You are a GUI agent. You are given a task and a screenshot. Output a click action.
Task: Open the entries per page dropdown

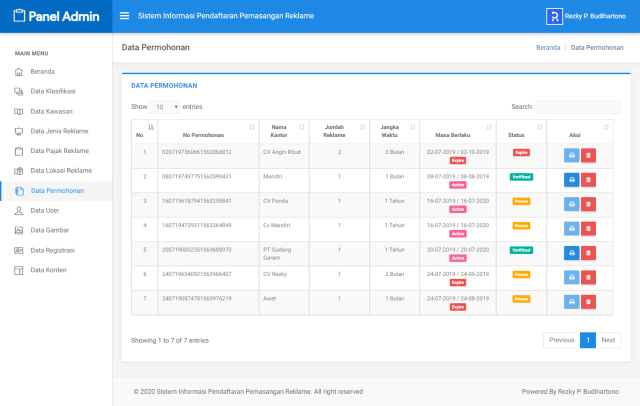pyautogui.click(x=166, y=106)
